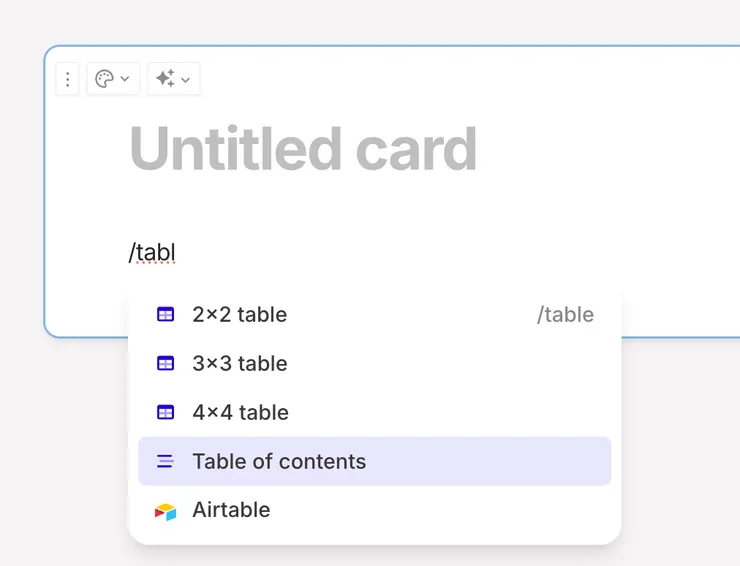Expand the chevron beside the sparkle icon
The image size is (740, 566).
pos(186,79)
